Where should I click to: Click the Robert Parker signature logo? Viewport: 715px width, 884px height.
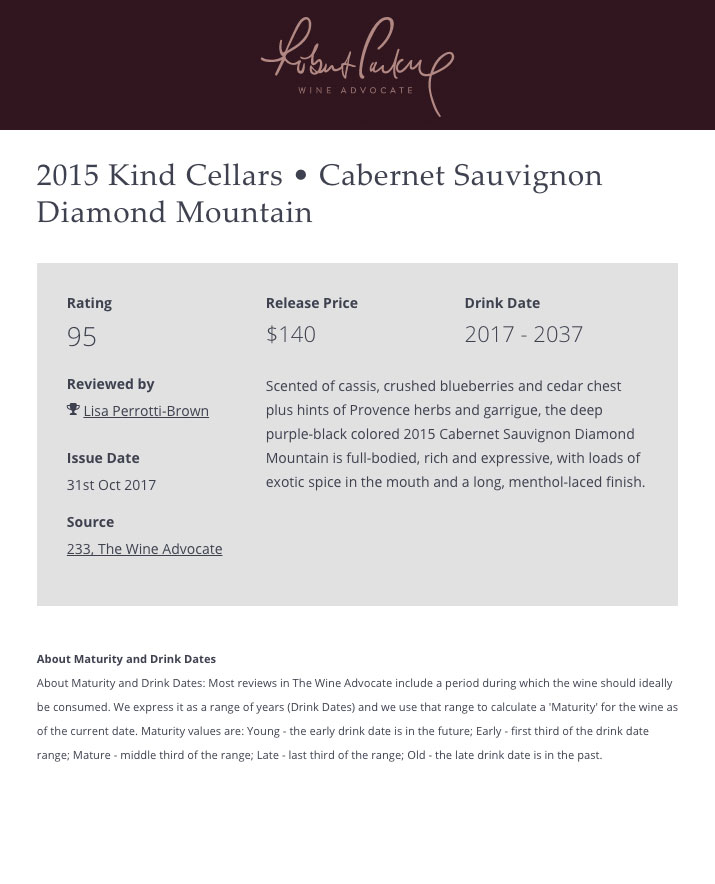coord(358,65)
